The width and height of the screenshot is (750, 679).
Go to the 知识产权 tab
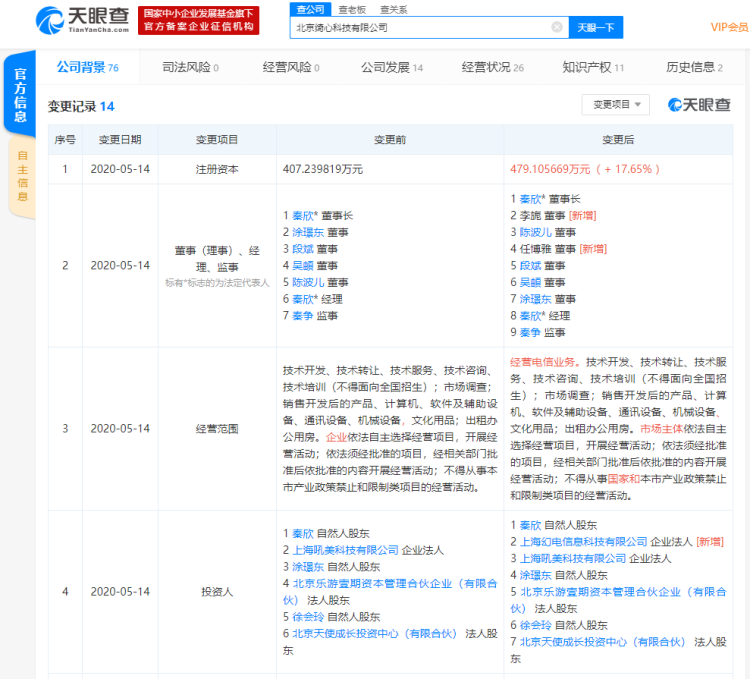tap(592, 68)
